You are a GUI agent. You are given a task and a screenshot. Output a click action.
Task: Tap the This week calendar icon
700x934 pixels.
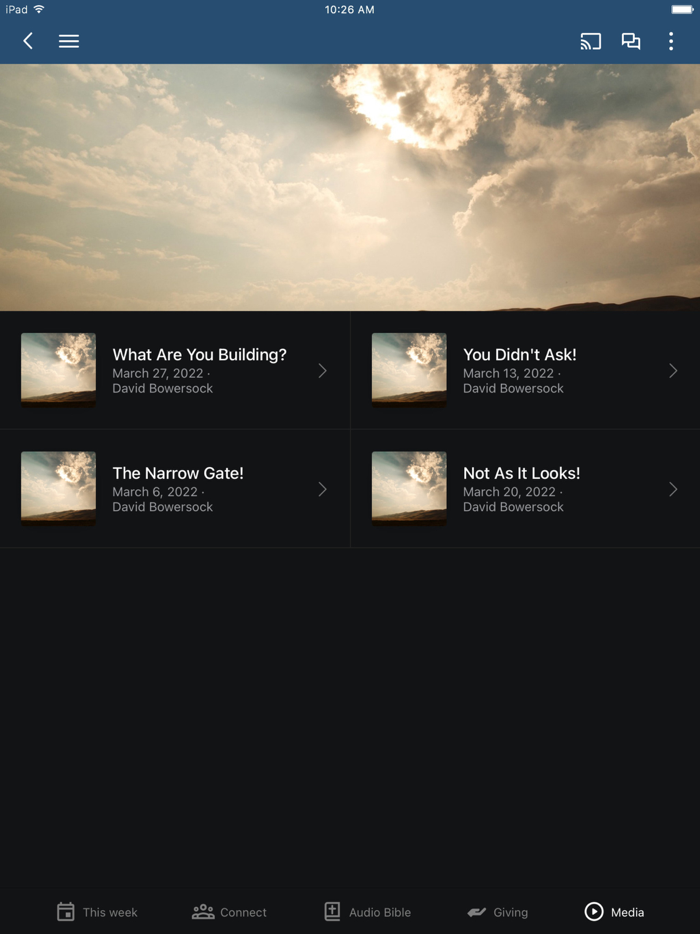click(x=66, y=911)
